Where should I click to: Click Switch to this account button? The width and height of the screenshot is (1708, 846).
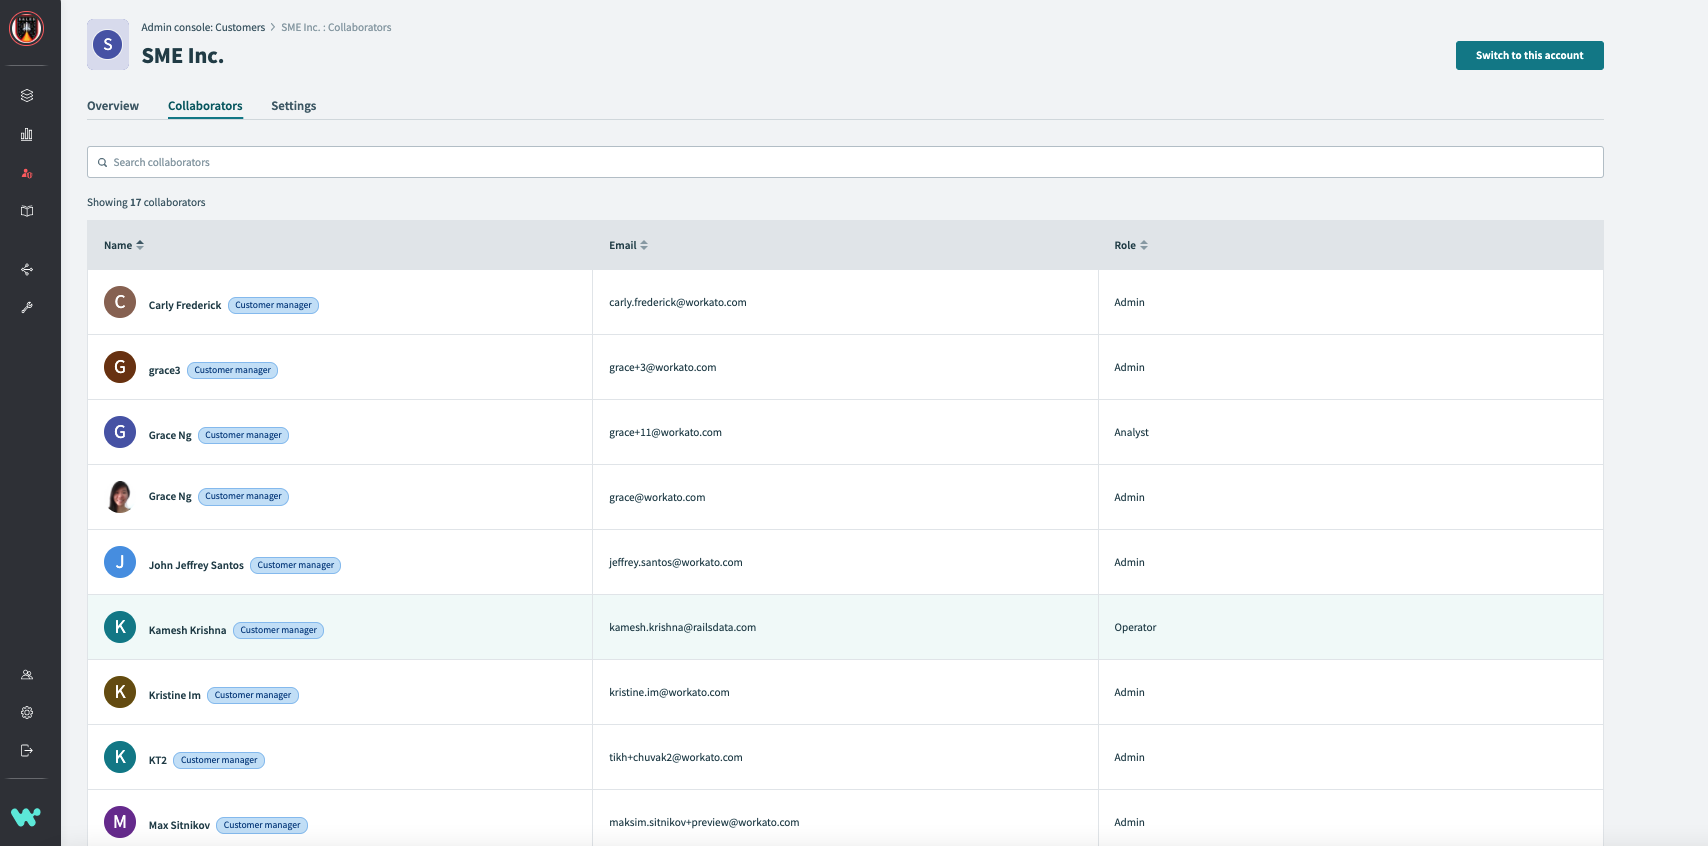click(x=1530, y=56)
